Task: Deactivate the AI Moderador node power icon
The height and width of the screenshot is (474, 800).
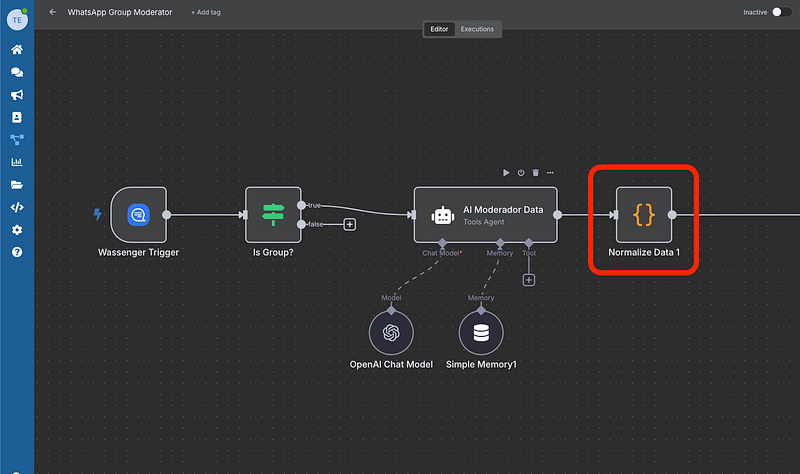Action: tap(521, 173)
